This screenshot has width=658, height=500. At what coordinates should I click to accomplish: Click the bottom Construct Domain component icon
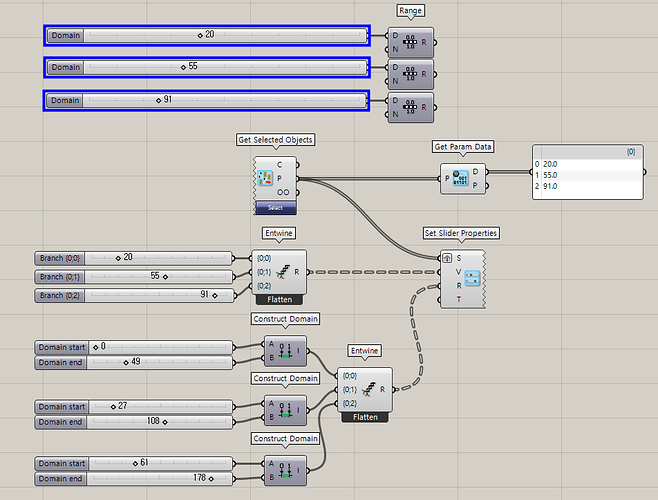pos(285,471)
